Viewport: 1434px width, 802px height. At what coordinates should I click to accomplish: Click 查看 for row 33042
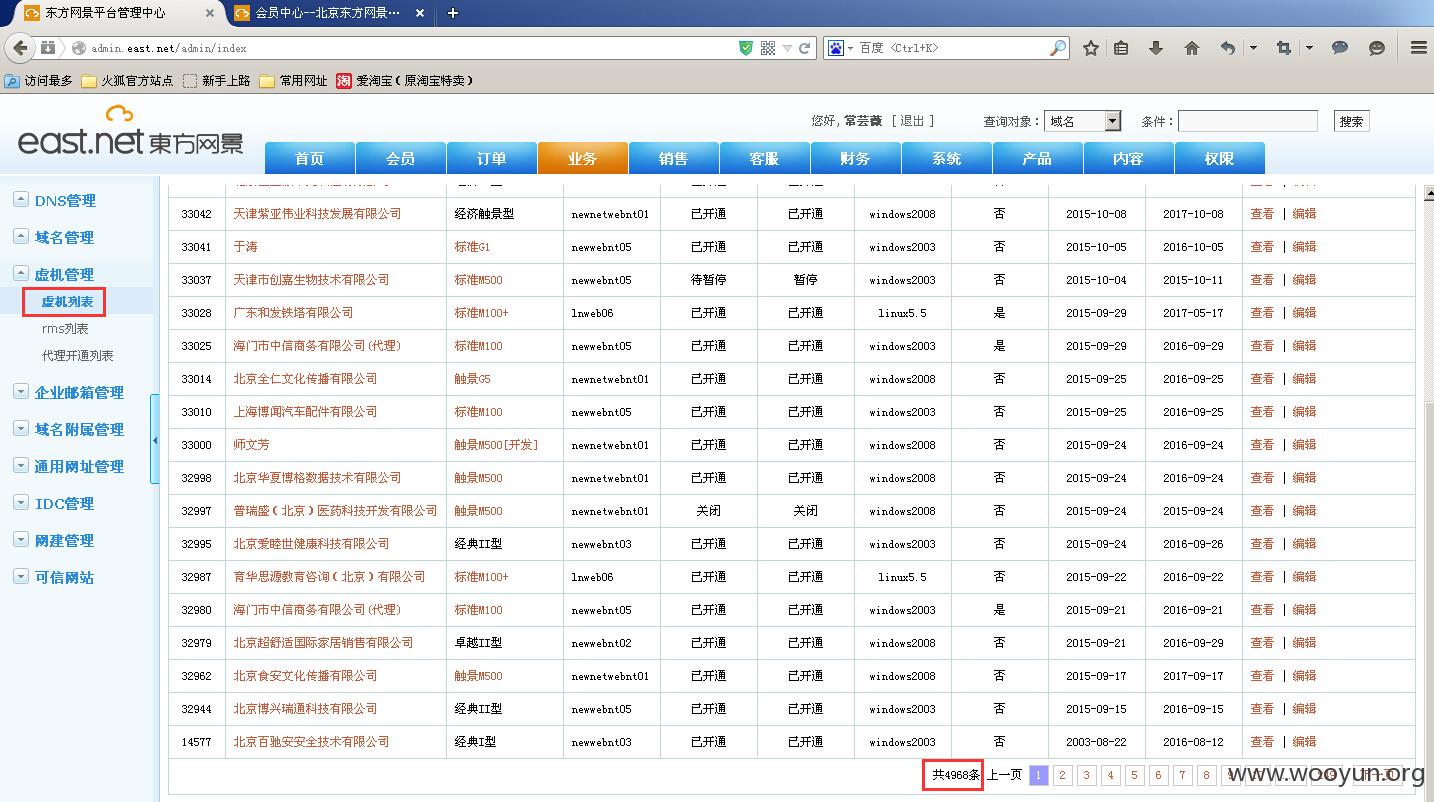point(1262,214)
